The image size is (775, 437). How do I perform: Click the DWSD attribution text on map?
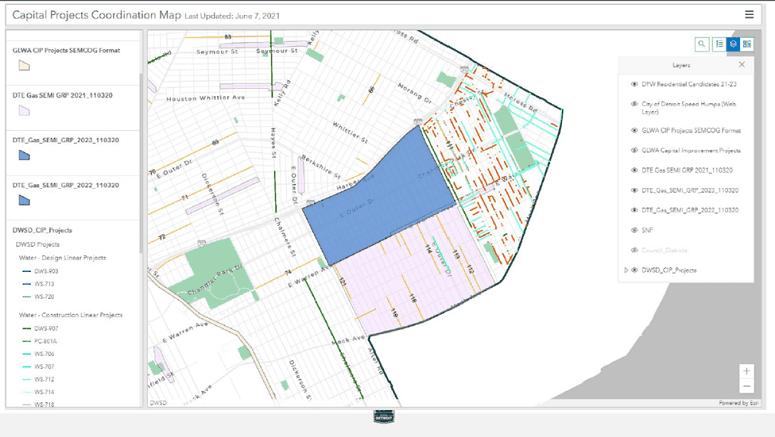click(x=158, y=403)
